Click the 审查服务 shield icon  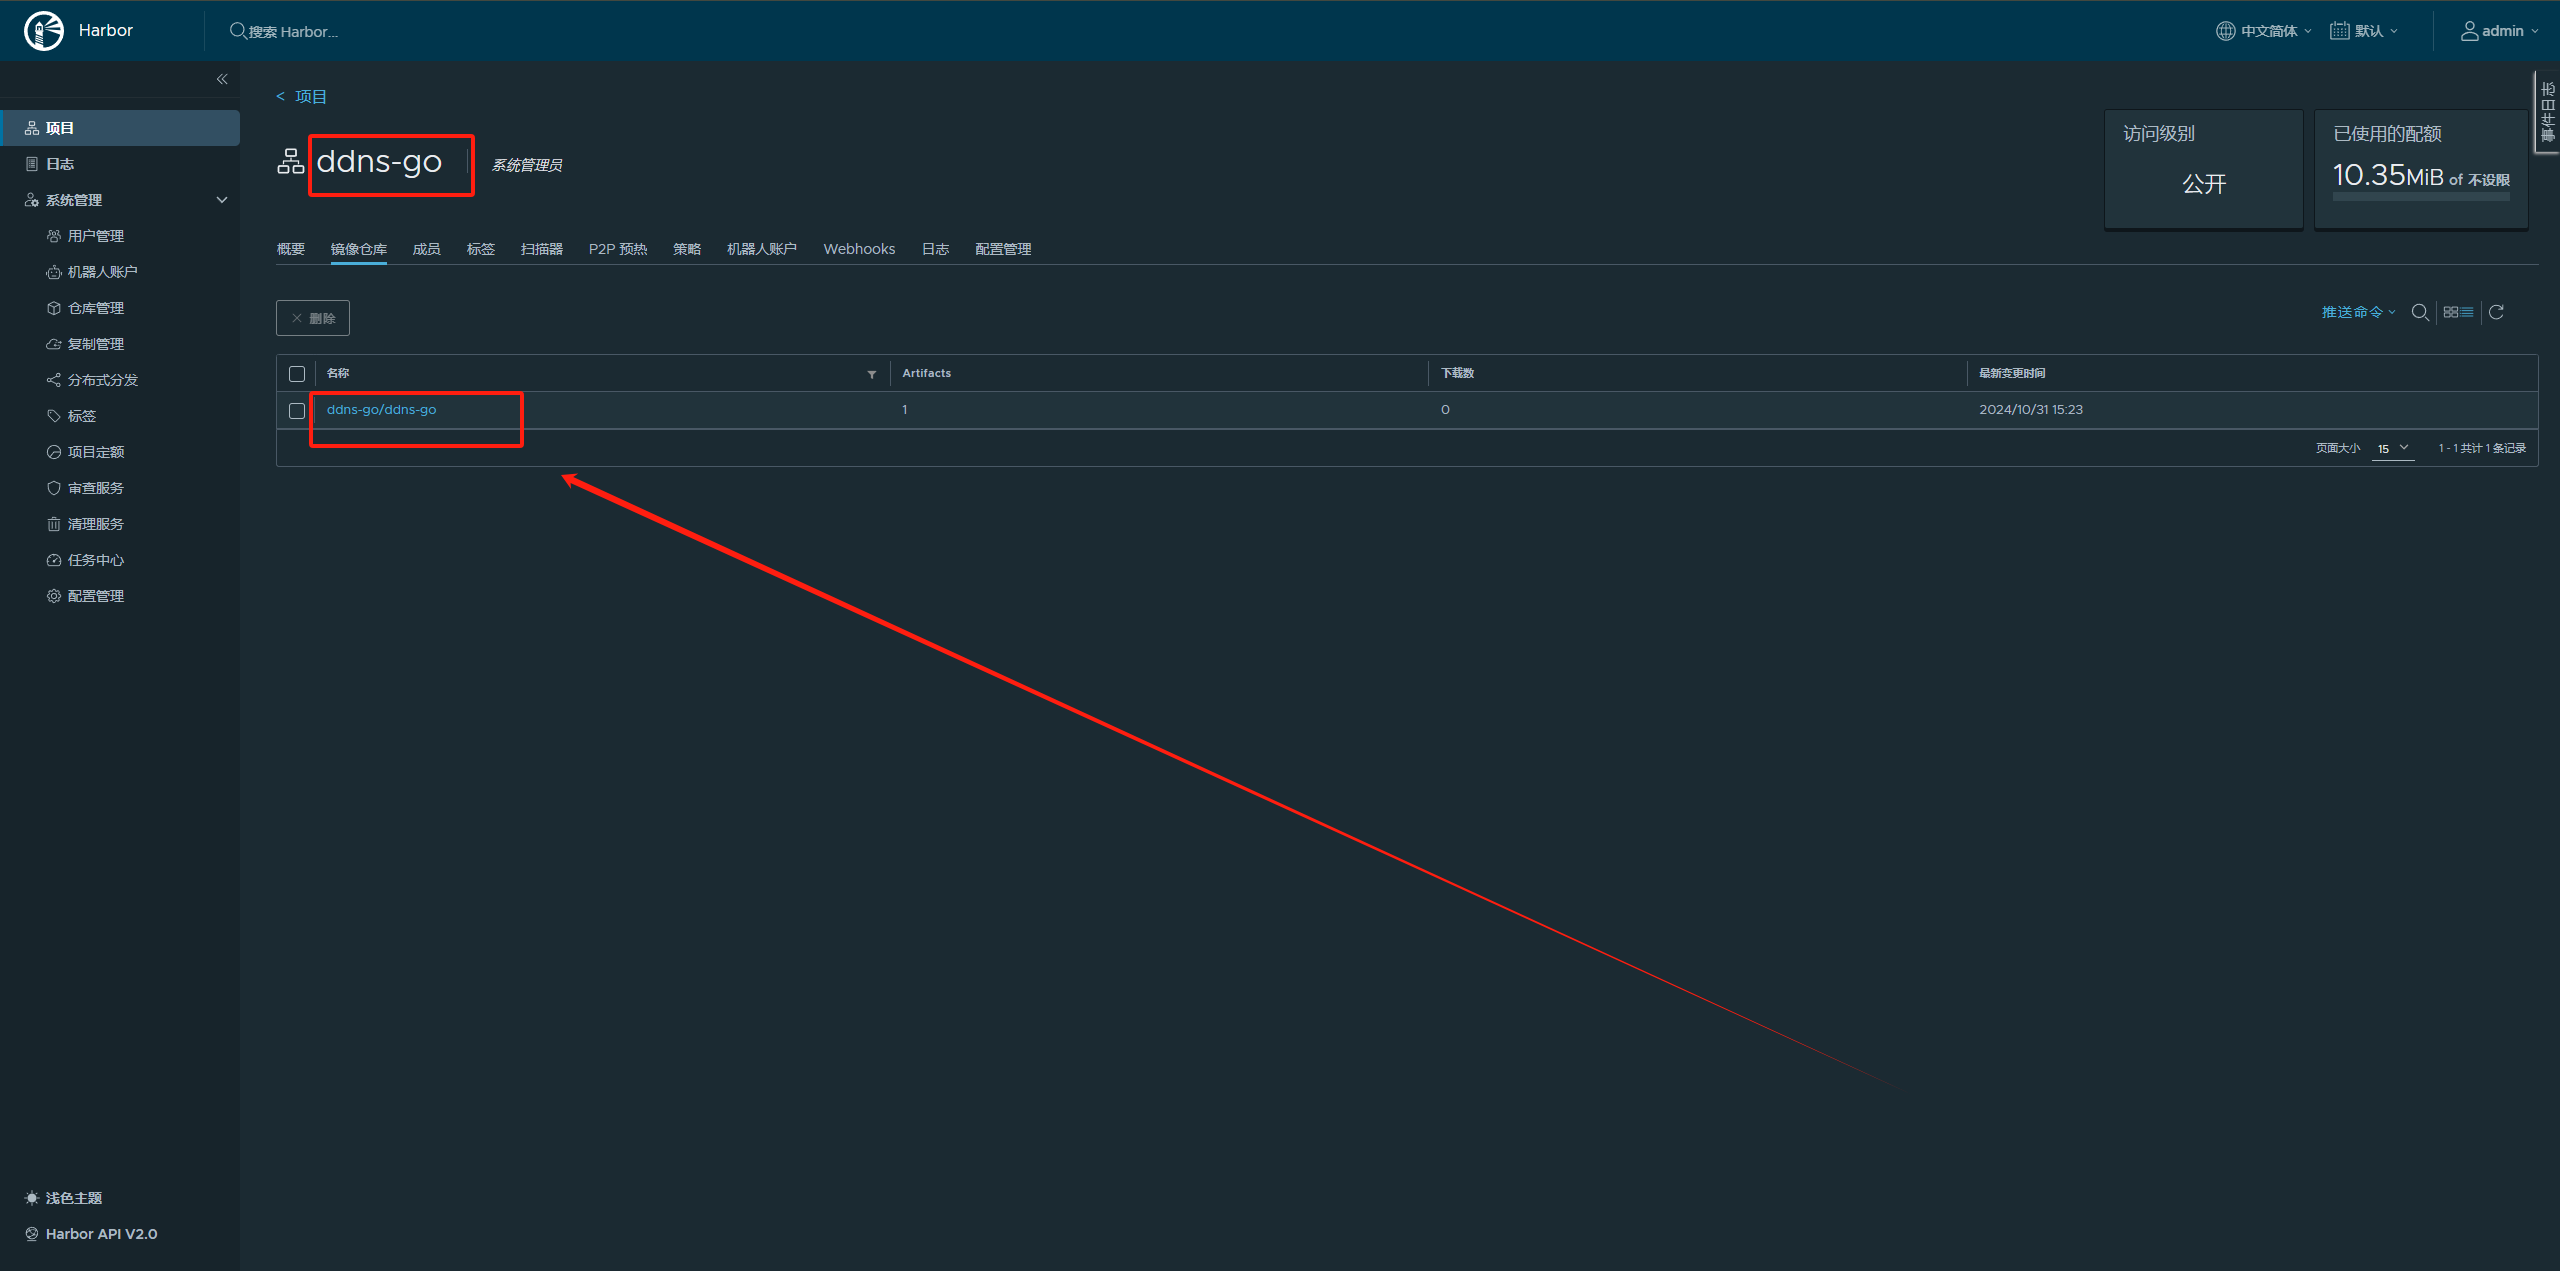pos(54,488)
